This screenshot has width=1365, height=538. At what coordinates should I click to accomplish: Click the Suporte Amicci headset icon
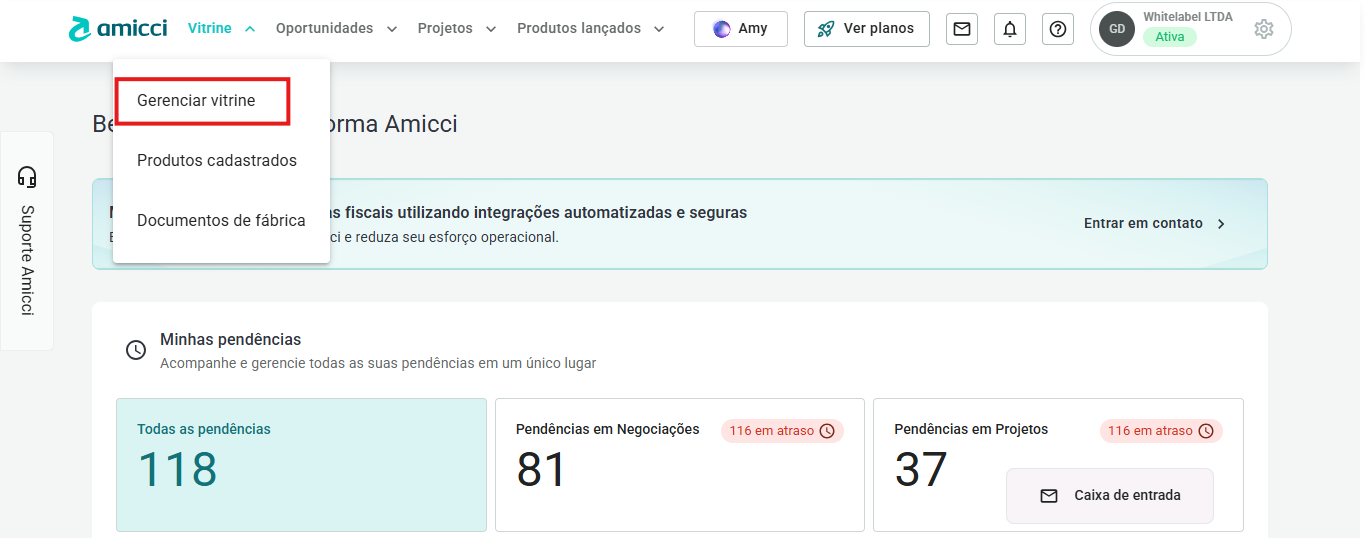27,177
